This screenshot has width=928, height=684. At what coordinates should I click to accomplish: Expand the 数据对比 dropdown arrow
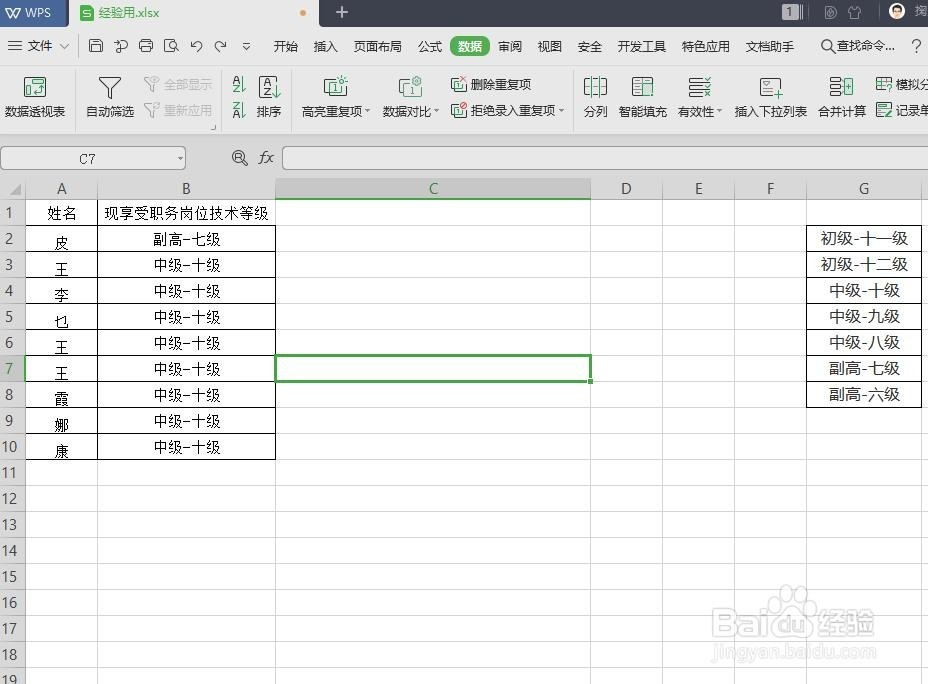pyautogui.click(x=437, y=111)
